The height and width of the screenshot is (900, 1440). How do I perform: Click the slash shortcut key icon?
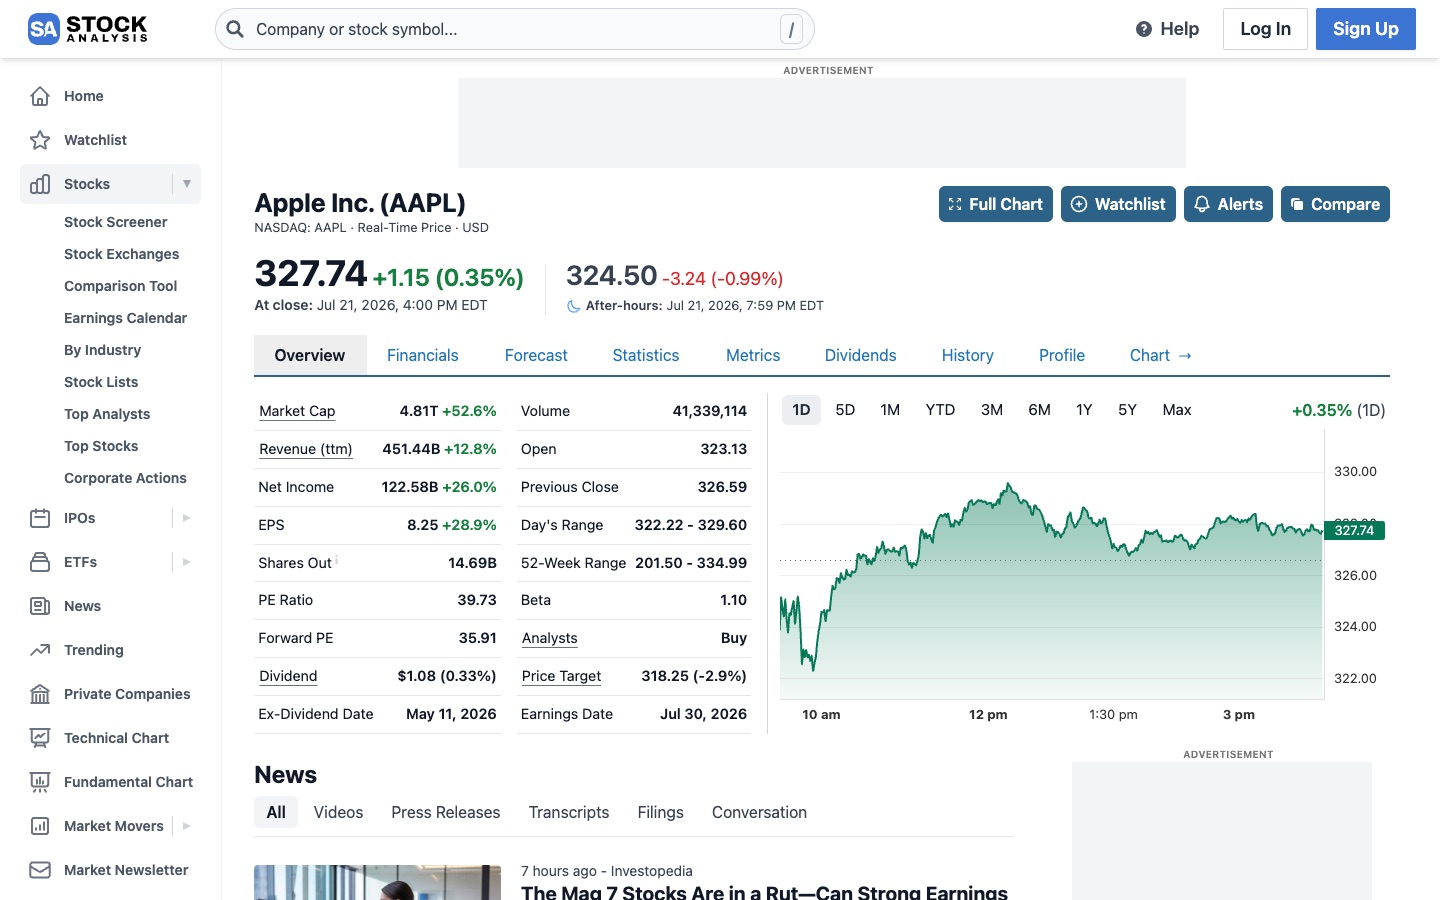(x=791, y=30)
